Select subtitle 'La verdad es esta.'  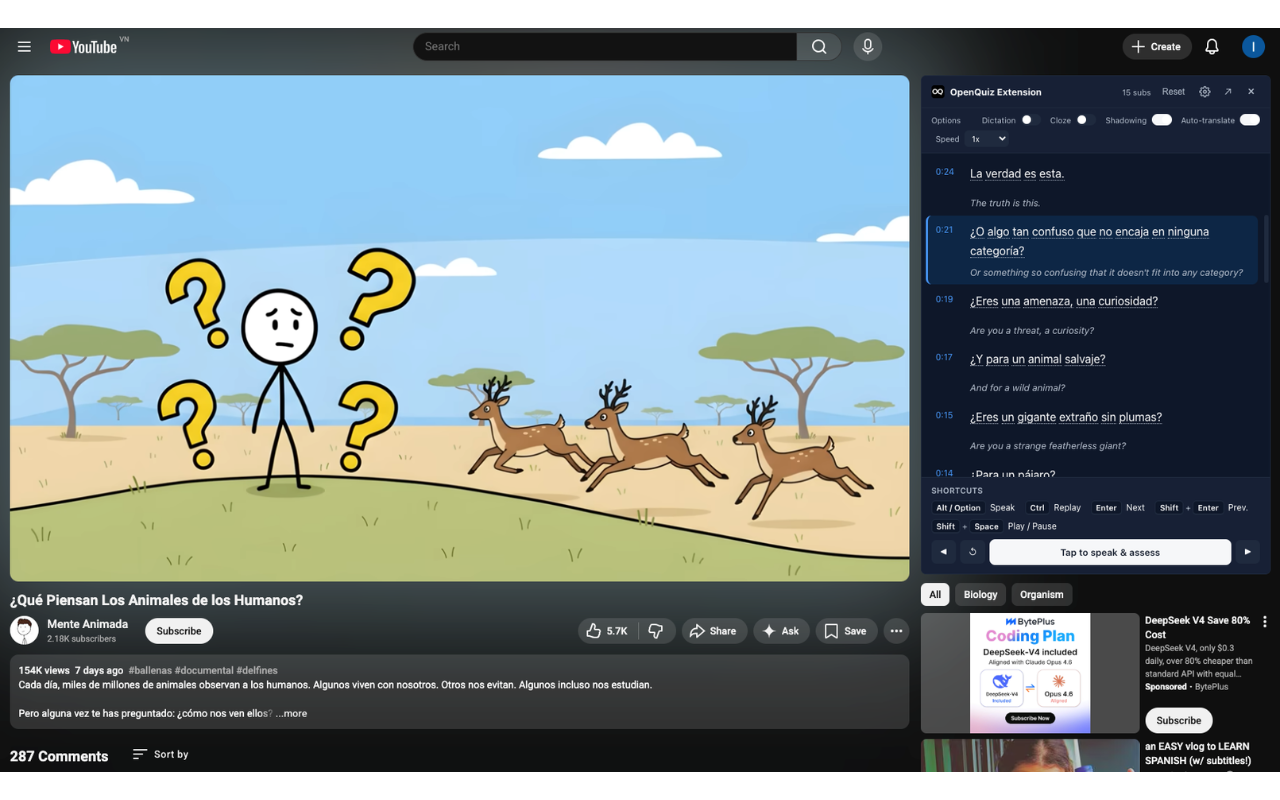pyautogui.click(x=1017, y=174)
